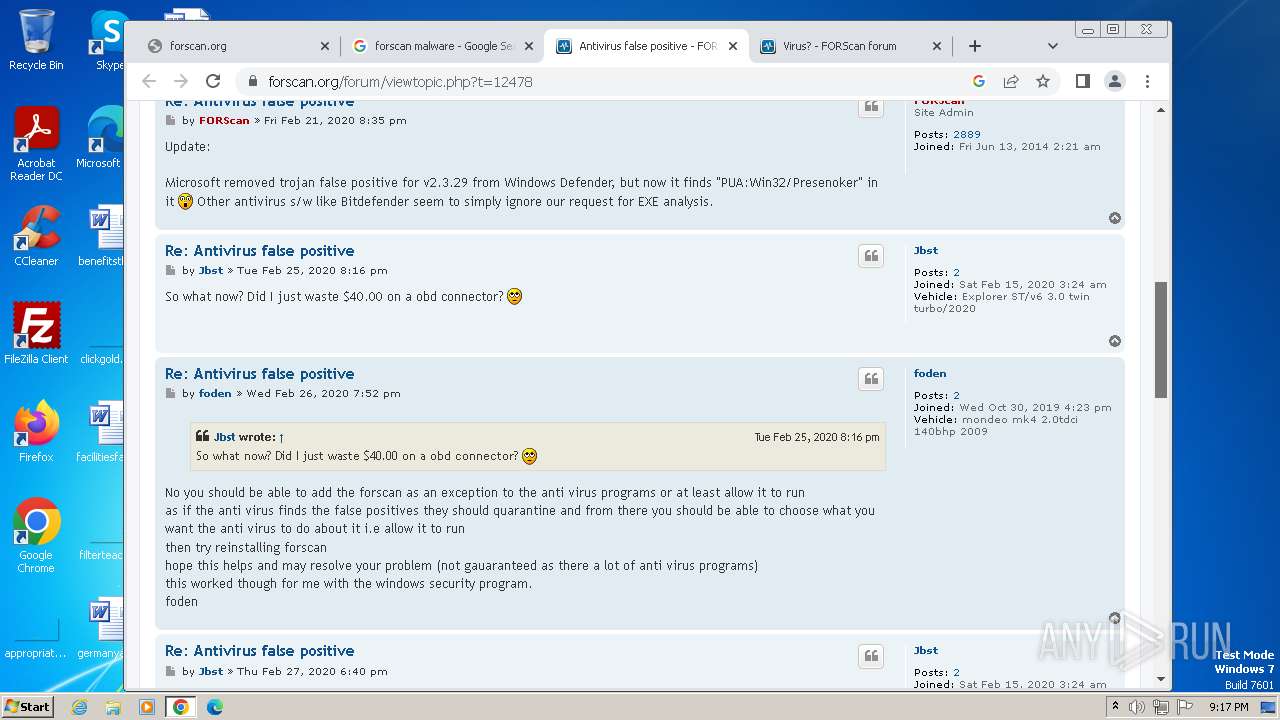Expand the tab search dropdown
This screenshot has height=720, width=1280.
coord(1052,46)
